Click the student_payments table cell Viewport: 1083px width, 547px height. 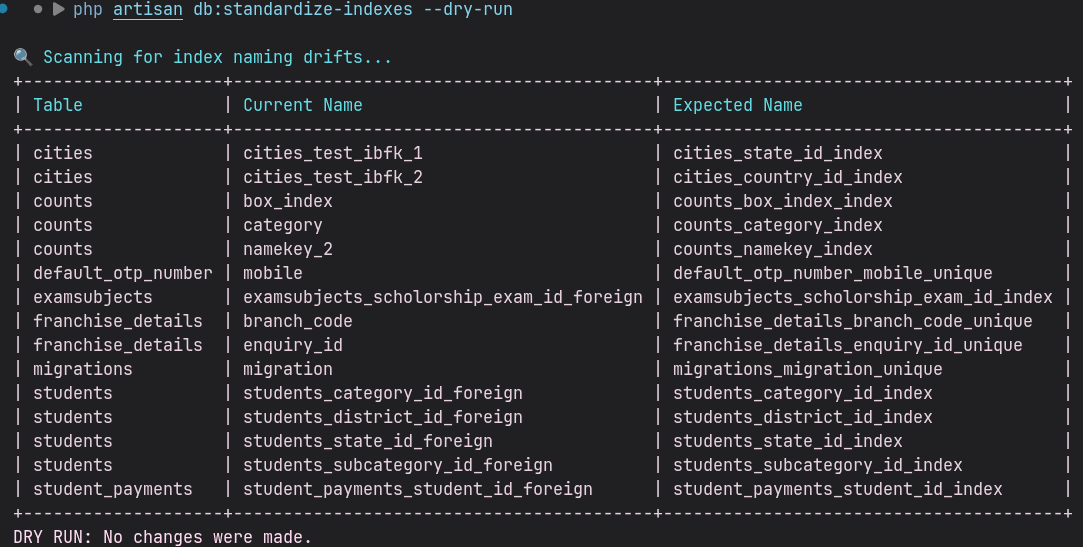113,490
